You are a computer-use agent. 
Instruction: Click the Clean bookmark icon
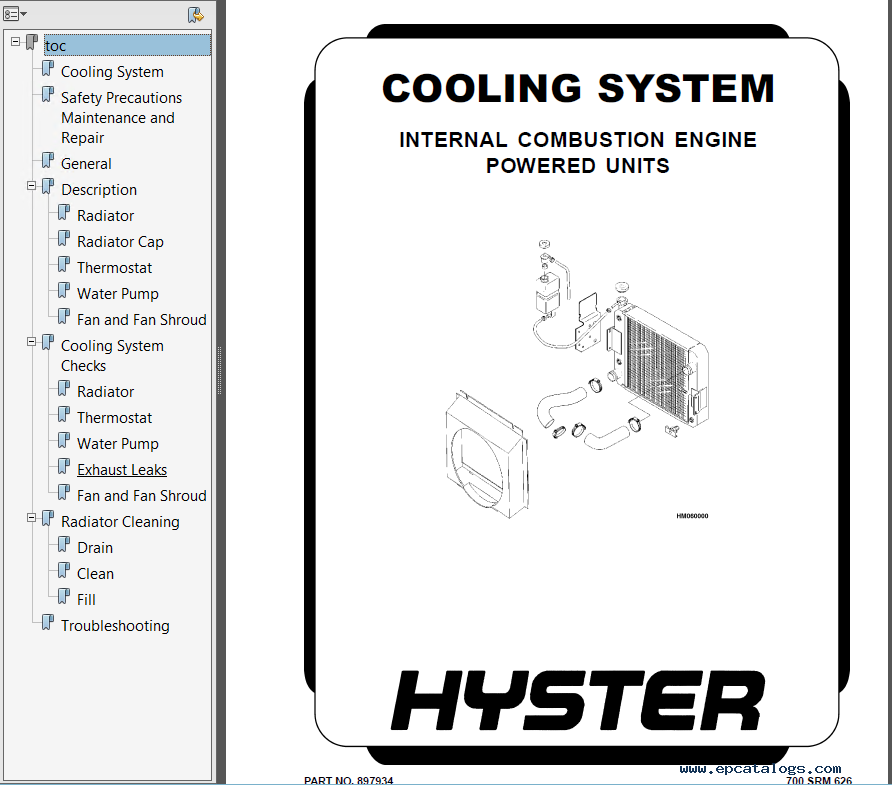pos(64,571)
